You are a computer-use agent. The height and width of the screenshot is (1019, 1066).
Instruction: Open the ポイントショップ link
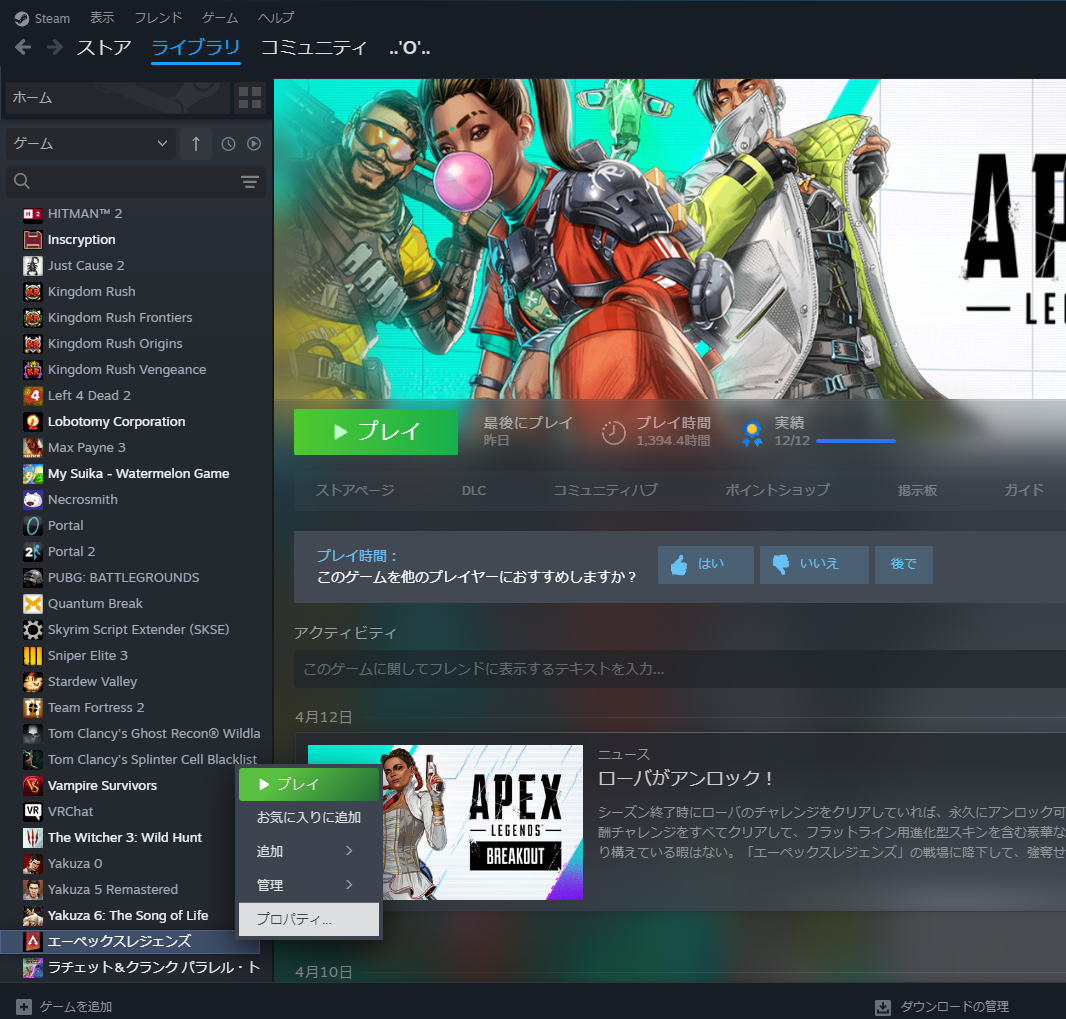click(x=777, y=490)
